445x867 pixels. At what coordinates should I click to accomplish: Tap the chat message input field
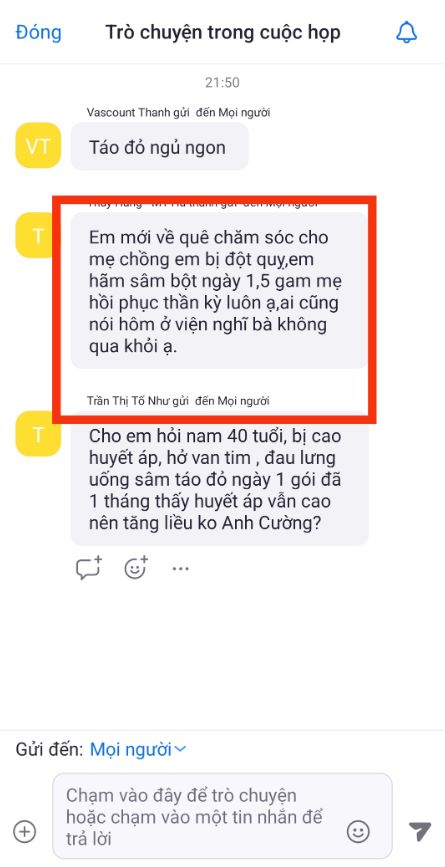tap(222, 816)
